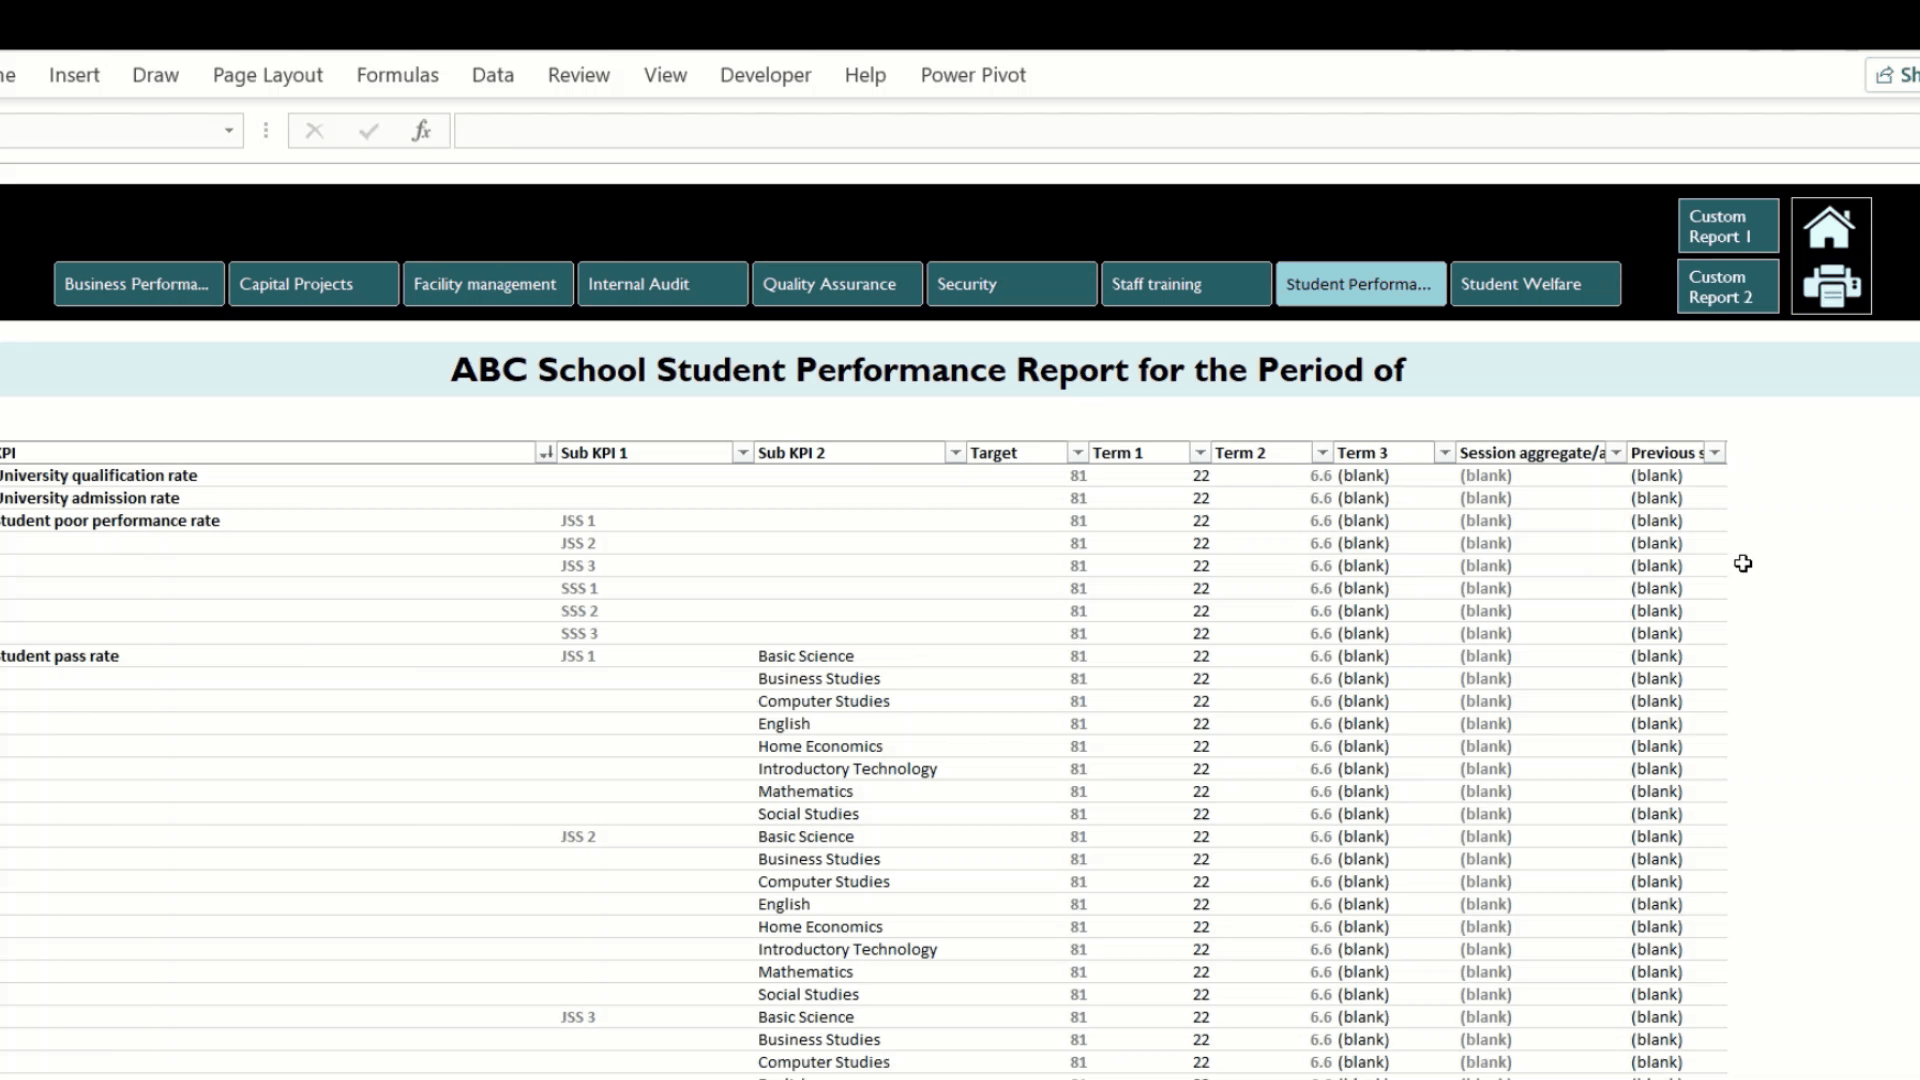This screenshot has height=1080, width=1920.
Task: Open the Term 1 filter dropdown
Action: tap(1200, 453)
